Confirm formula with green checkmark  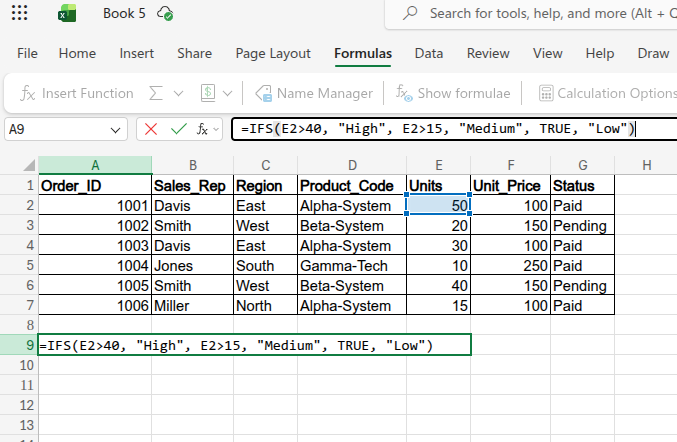click(178, 129)
